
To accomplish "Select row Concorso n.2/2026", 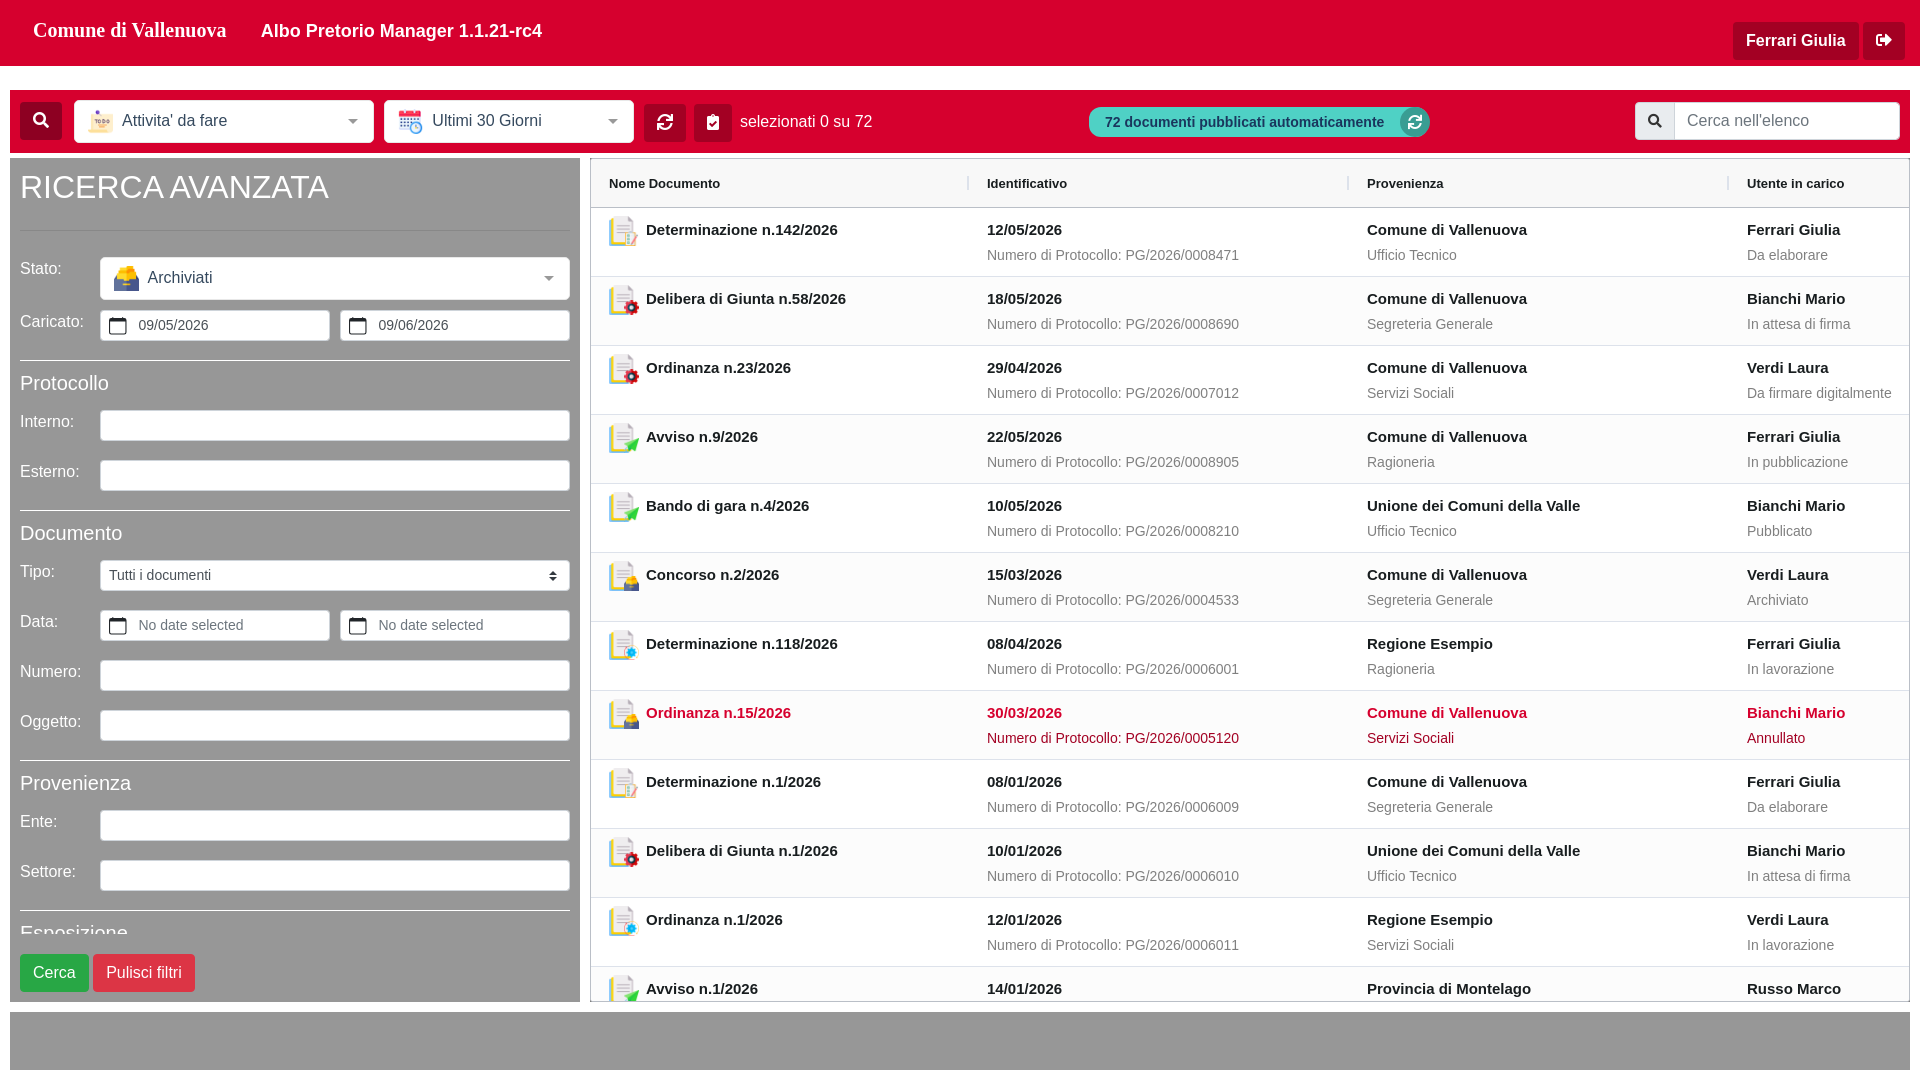I will point(1249,587).
